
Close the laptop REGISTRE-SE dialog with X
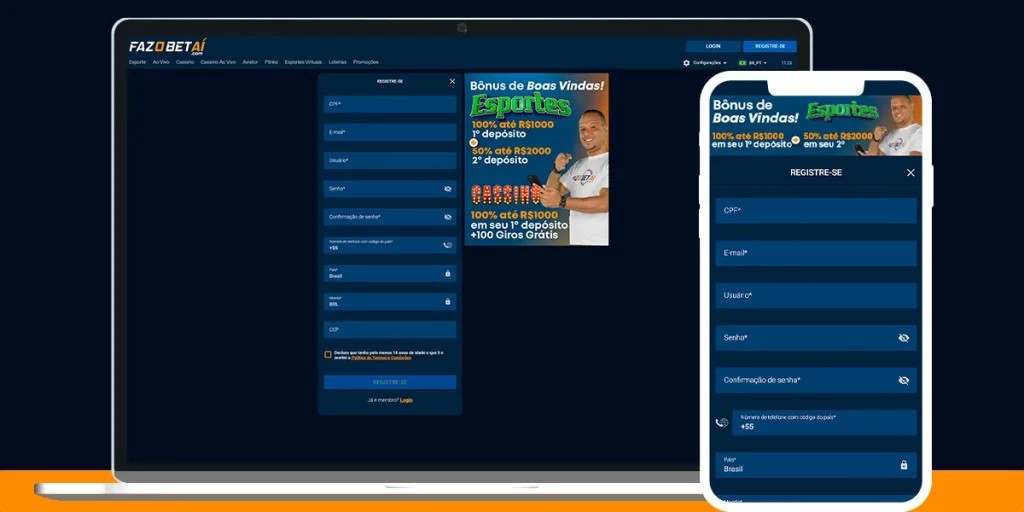[x=452, y=81]
